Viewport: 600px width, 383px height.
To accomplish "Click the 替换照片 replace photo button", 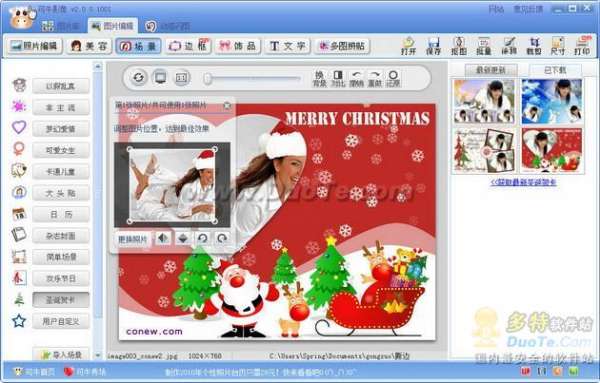I will (x=132, y=239).
